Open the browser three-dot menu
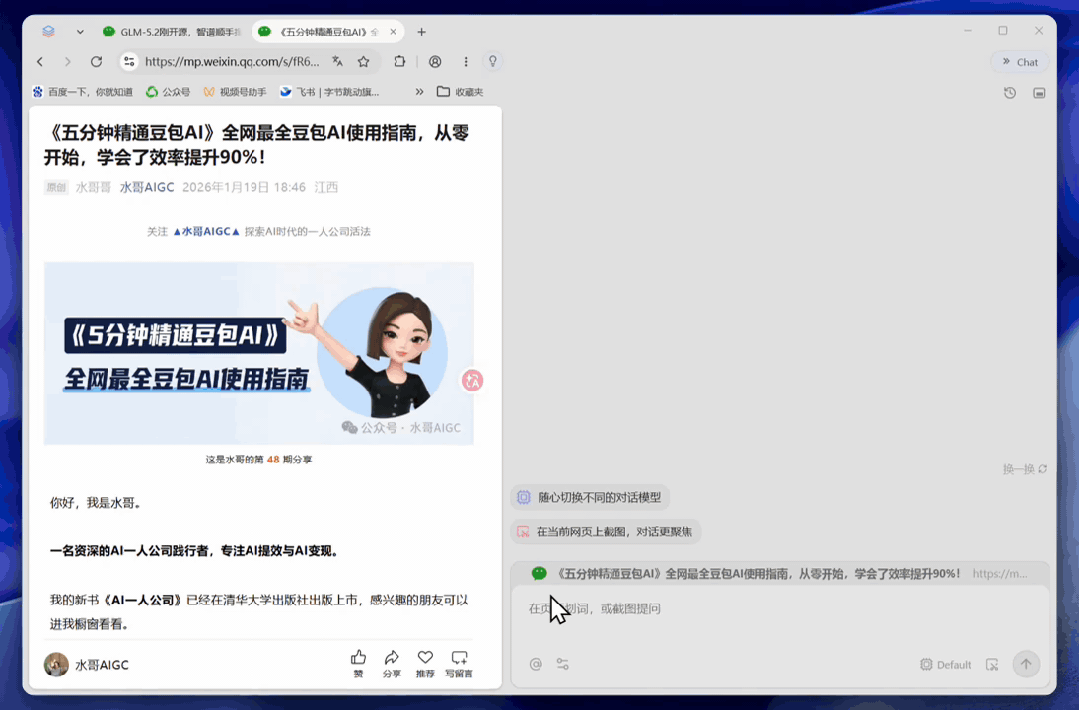Viewport: 1079px width, 710px height. coord(466,61)
